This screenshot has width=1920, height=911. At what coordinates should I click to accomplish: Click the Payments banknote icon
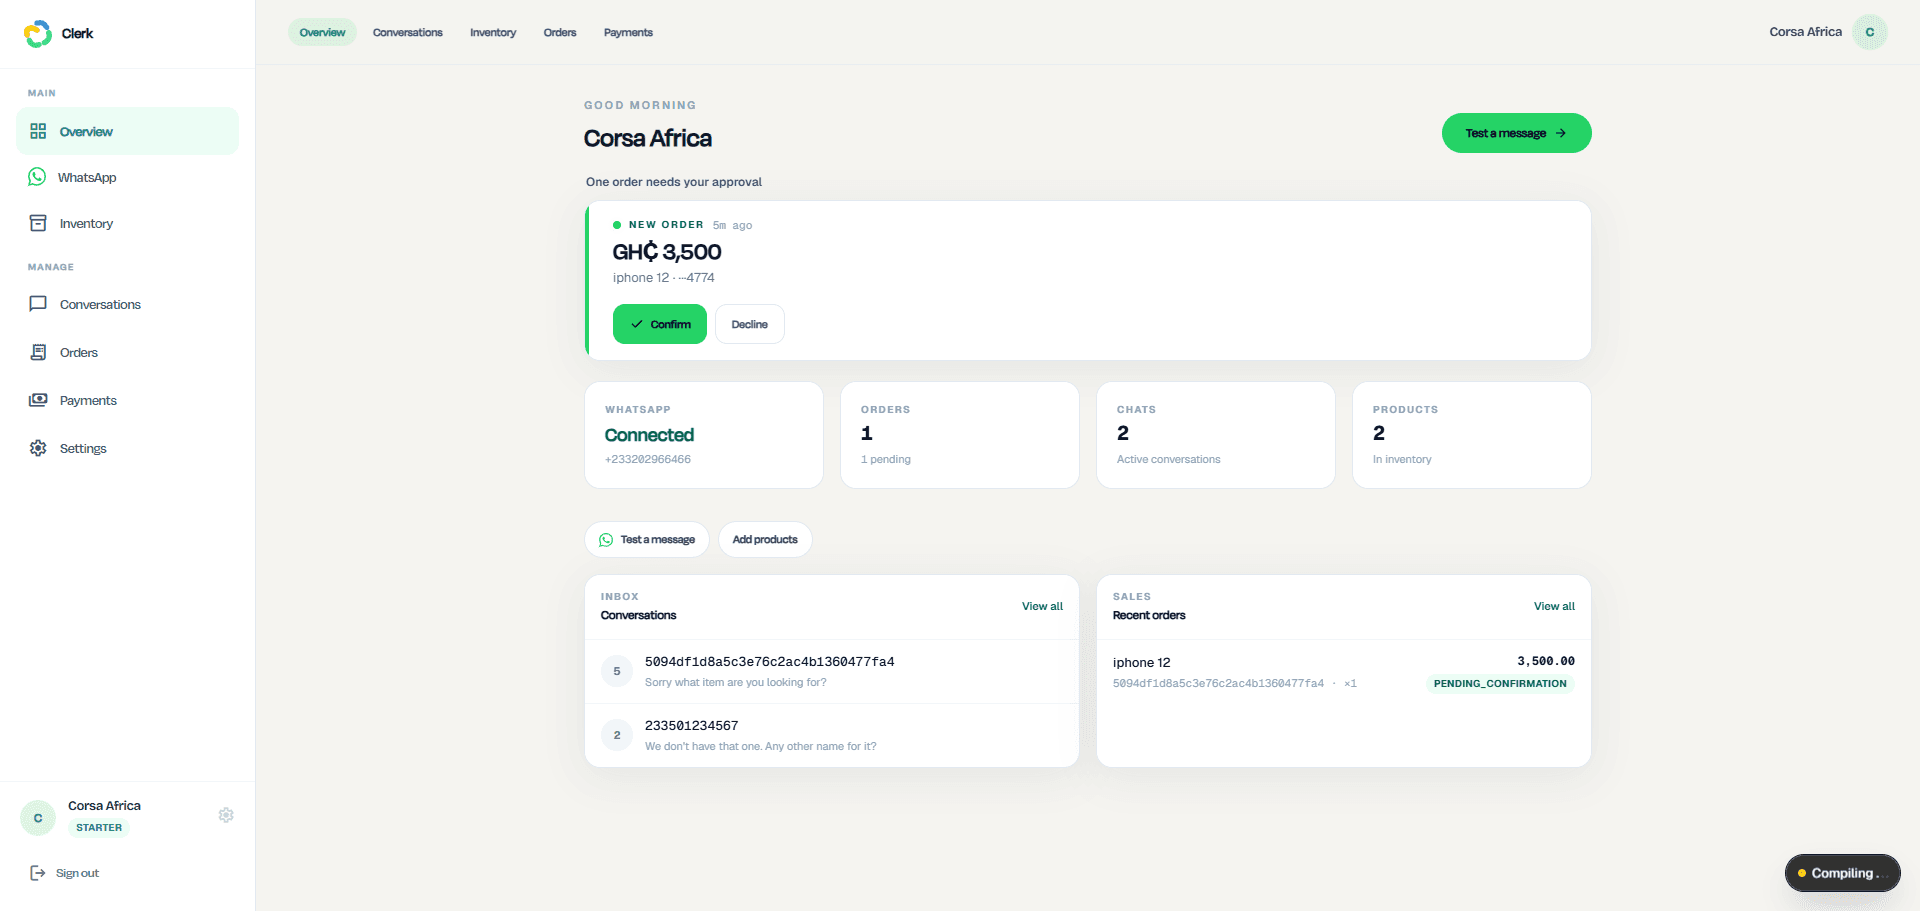click(x=38, y=400)
